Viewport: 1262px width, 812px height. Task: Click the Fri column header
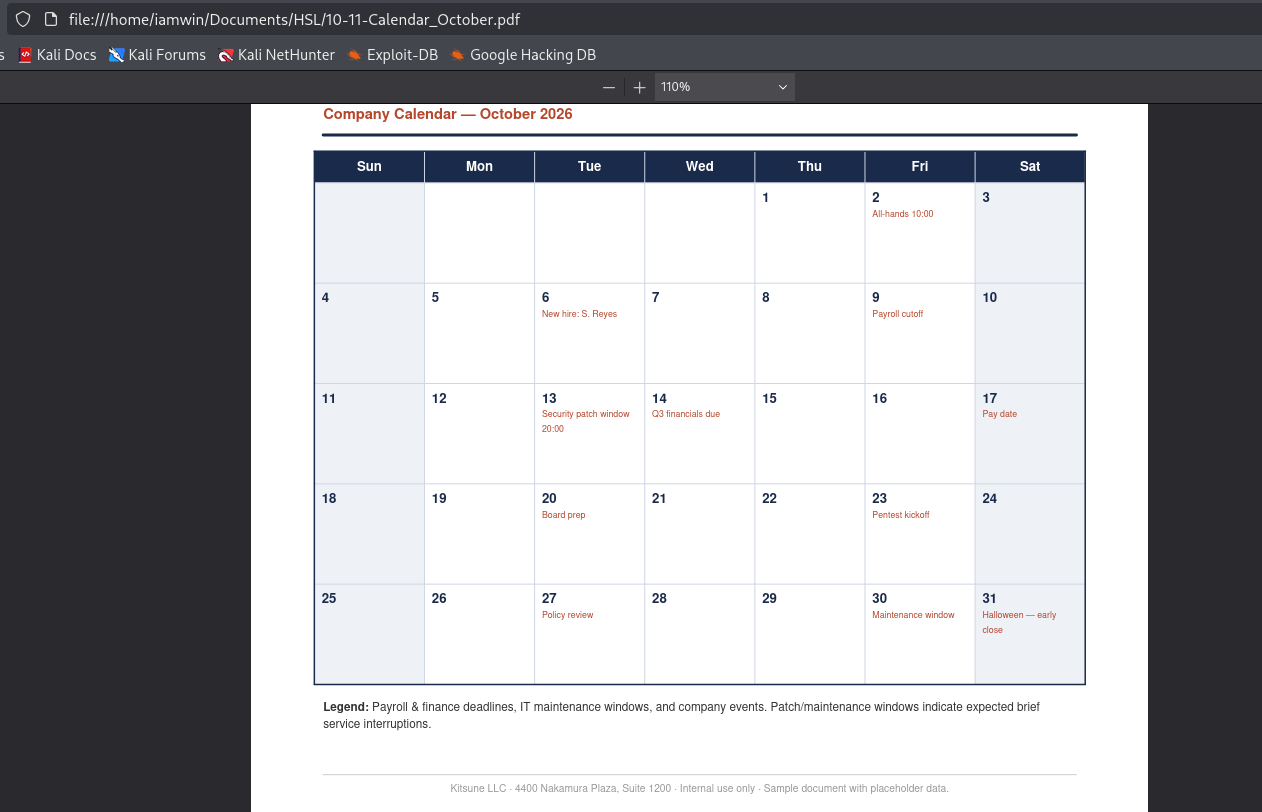coord(920,166)
